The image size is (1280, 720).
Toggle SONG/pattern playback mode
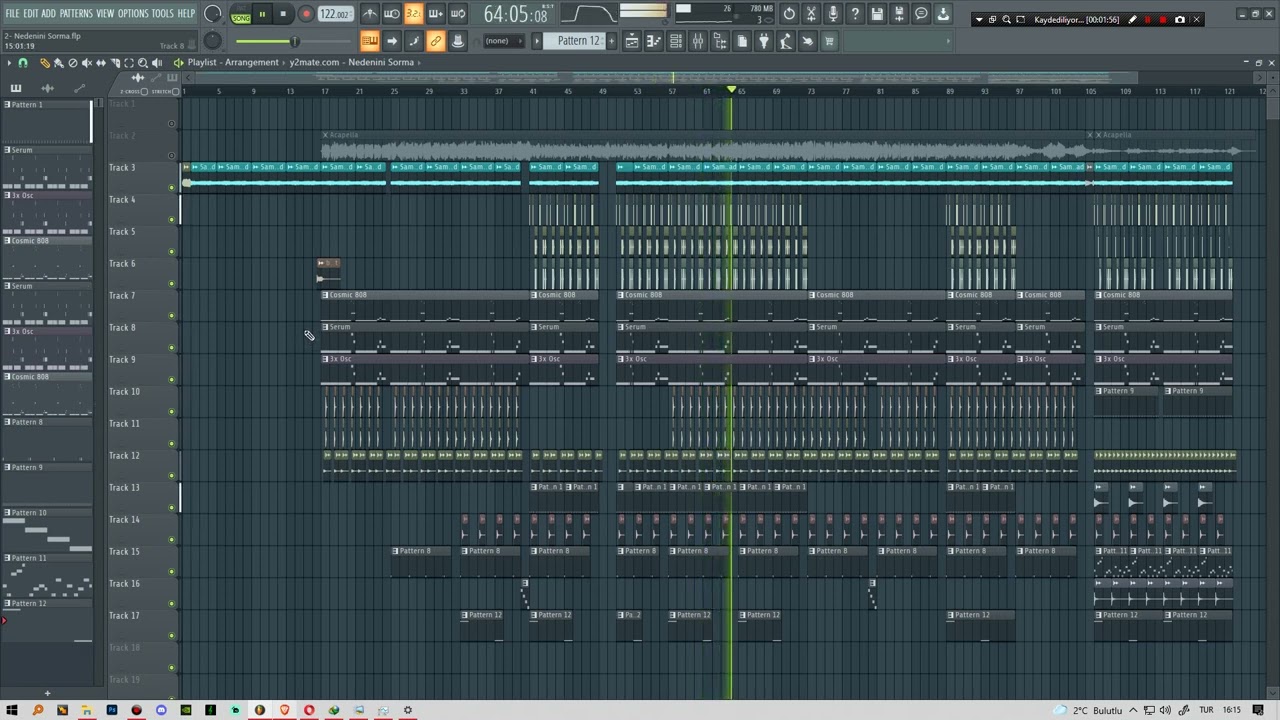click(241, 15)
